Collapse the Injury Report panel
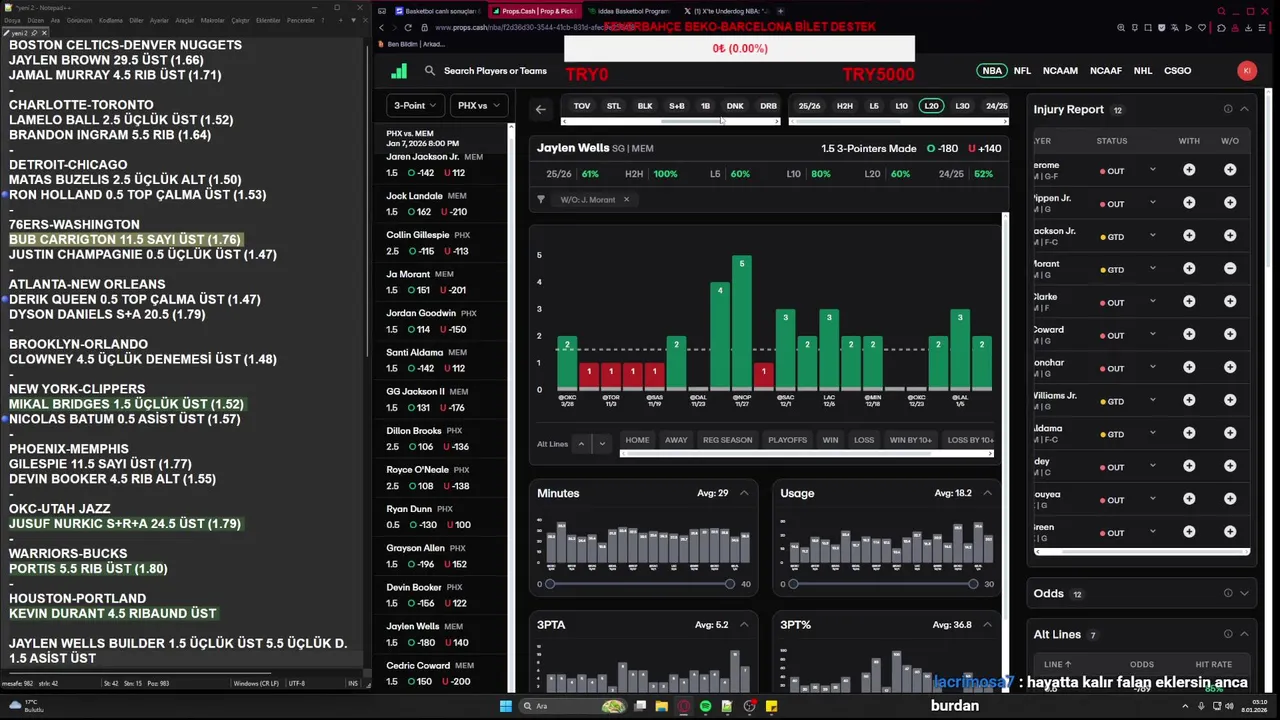This screenshot has height=720, width=1280. [1244, 109]
